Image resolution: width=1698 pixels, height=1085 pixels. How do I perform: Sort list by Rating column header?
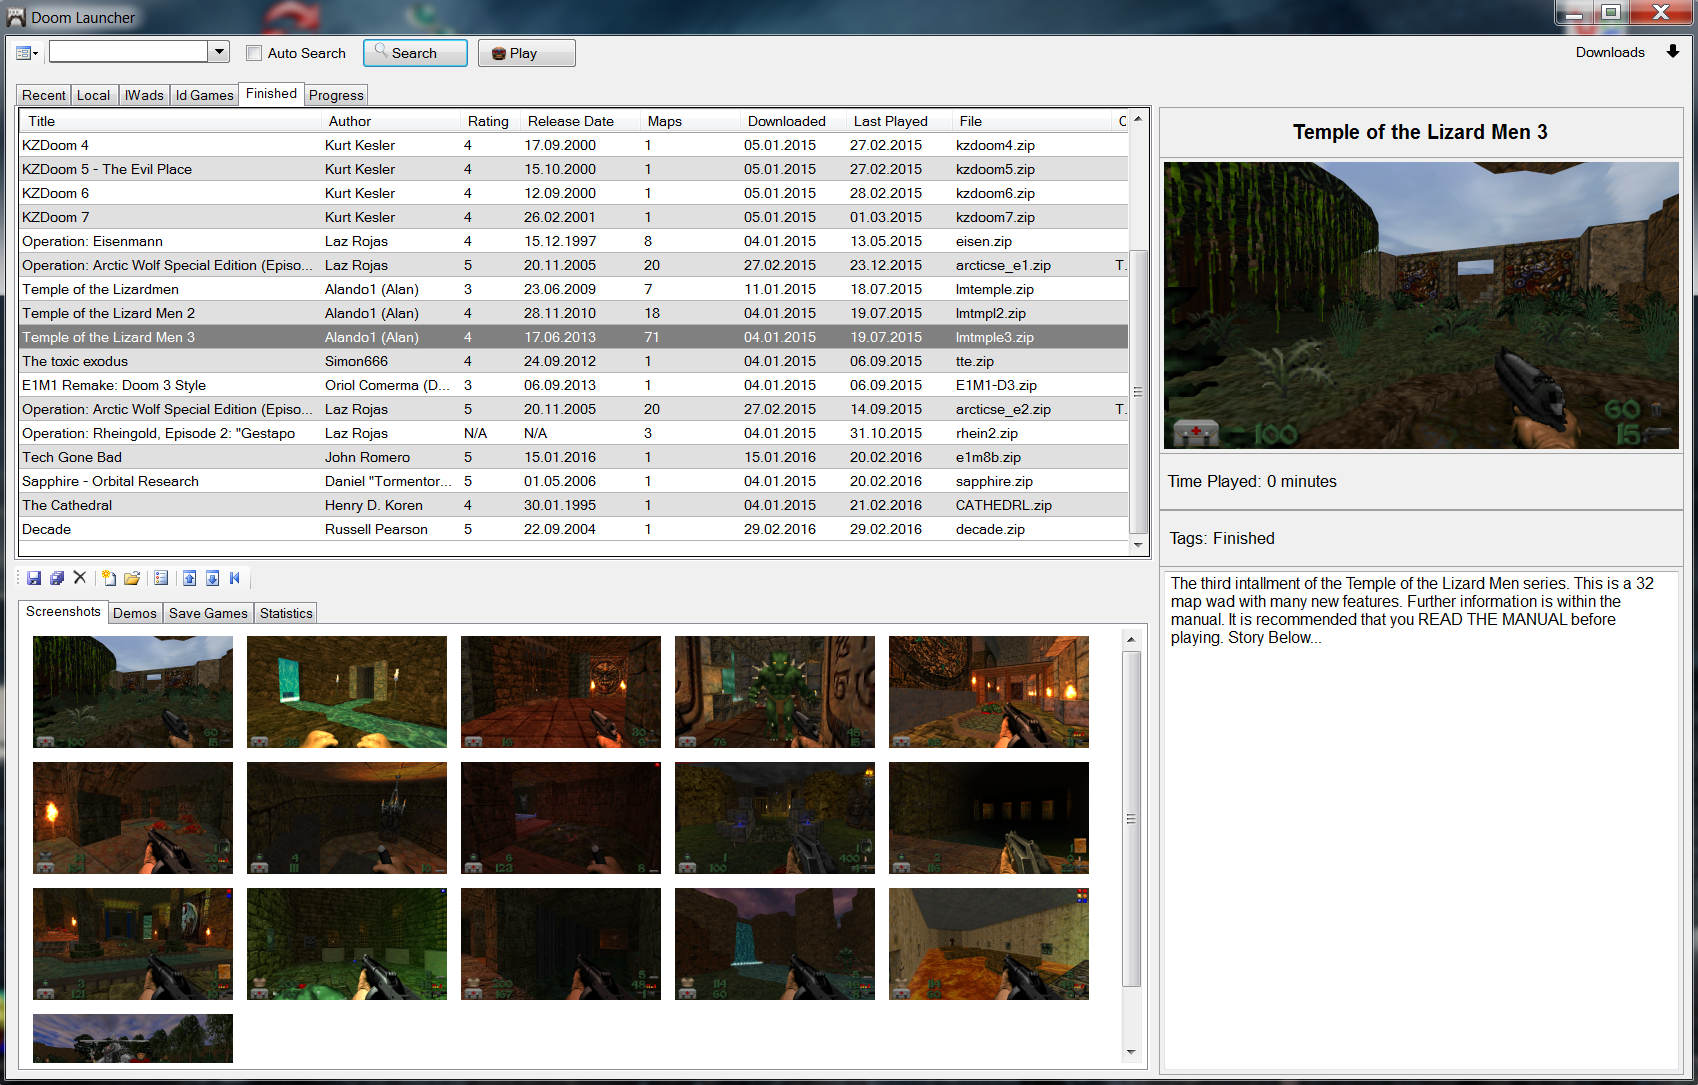tap(489, 121)
